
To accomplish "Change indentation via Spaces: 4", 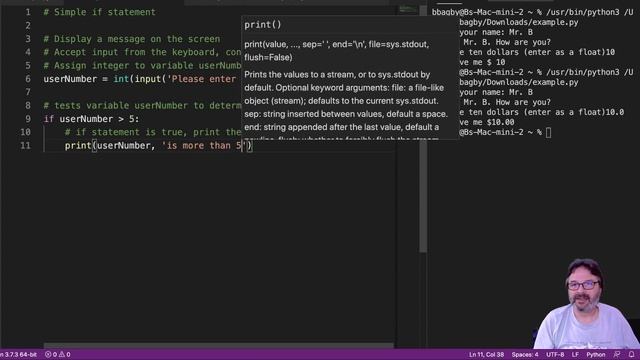I will 525,354.
